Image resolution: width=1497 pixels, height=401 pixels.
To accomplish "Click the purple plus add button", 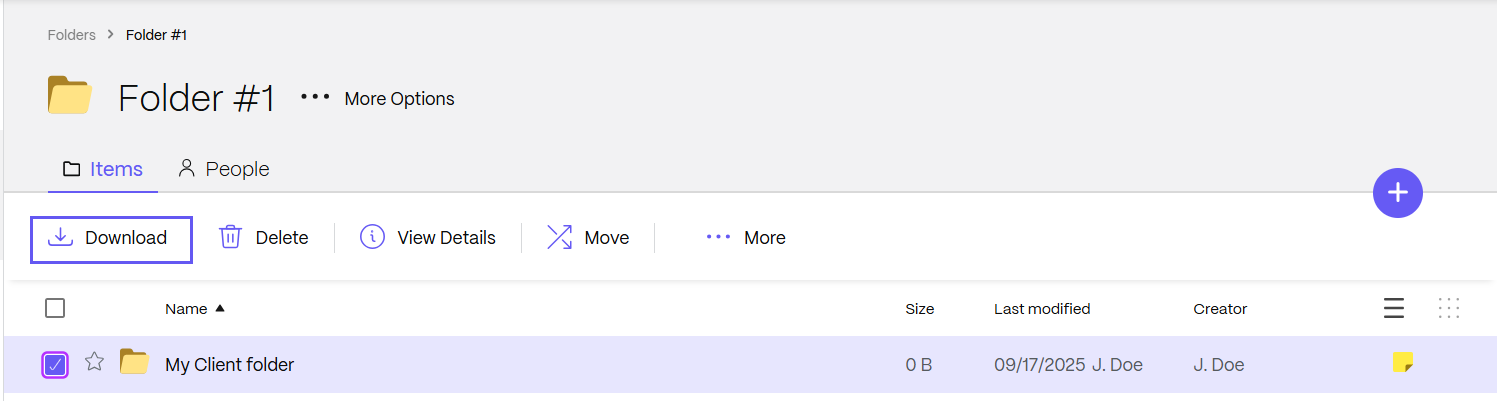I will tap(1397, 194).
